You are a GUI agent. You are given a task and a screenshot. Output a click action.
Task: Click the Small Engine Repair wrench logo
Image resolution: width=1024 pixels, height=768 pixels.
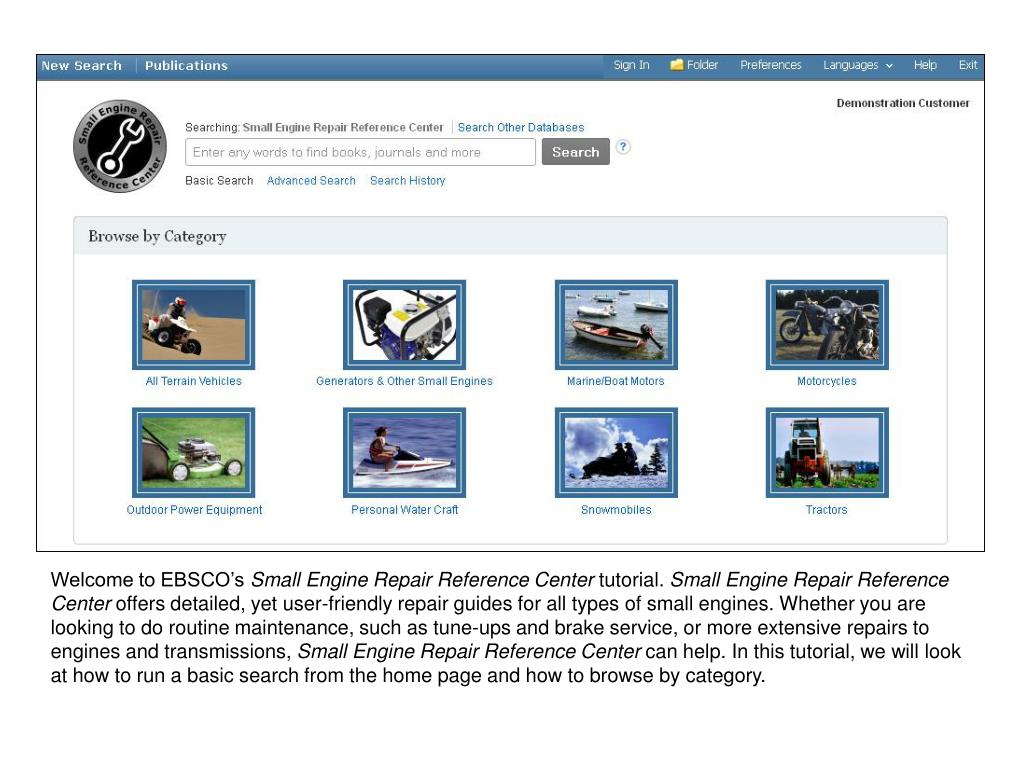(120, 146)
